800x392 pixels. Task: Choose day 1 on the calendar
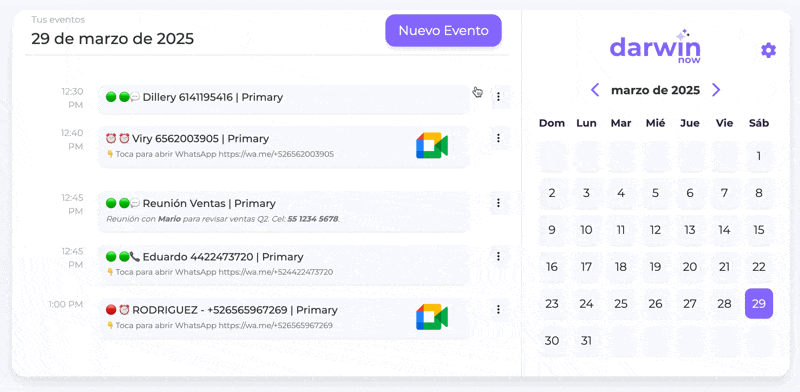(759, 156)
